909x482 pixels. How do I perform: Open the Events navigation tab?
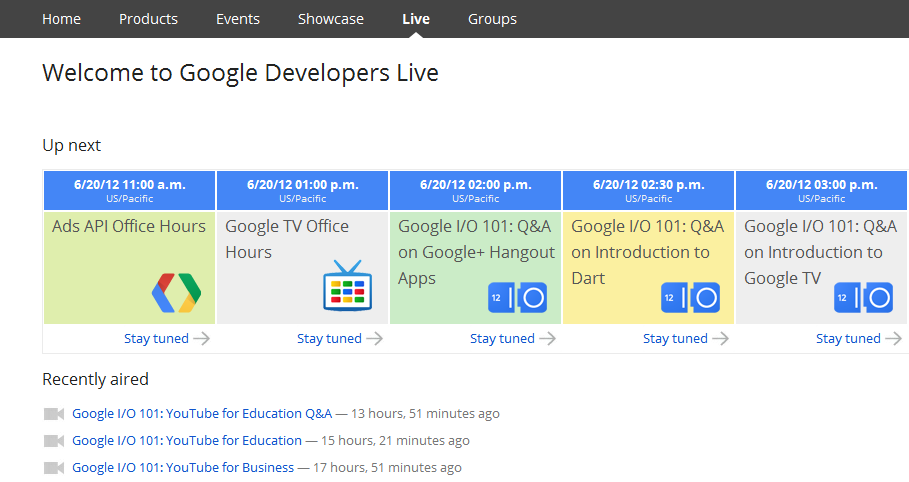pyautogui.click(x=238, y=19)
